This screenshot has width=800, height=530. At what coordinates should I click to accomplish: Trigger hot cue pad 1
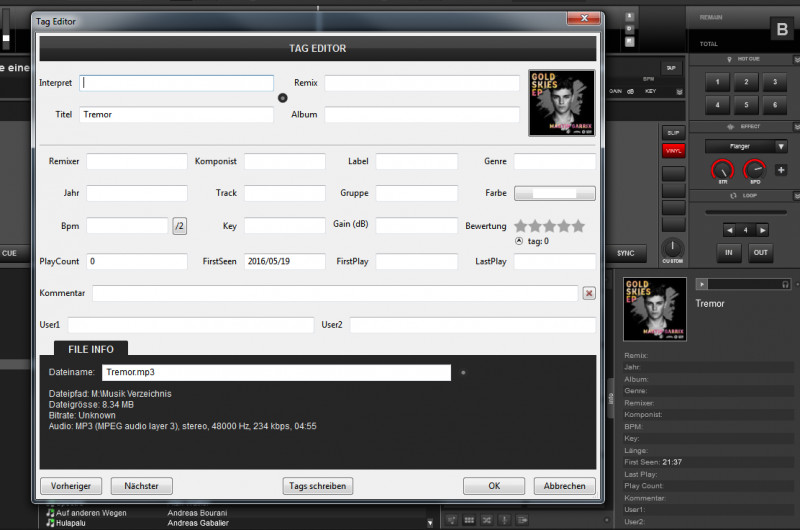[717, 83]
